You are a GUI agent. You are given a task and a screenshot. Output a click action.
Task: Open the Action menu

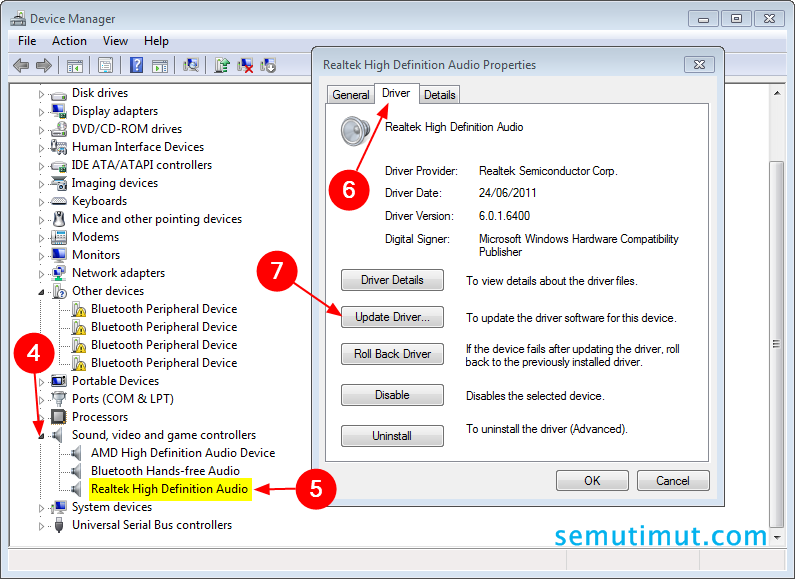tap(69, 41)
